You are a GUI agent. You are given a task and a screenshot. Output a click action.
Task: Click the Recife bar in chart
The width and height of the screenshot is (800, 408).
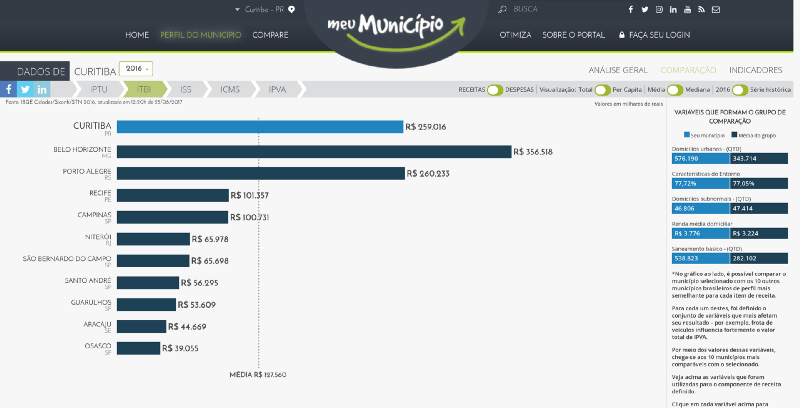172,195
